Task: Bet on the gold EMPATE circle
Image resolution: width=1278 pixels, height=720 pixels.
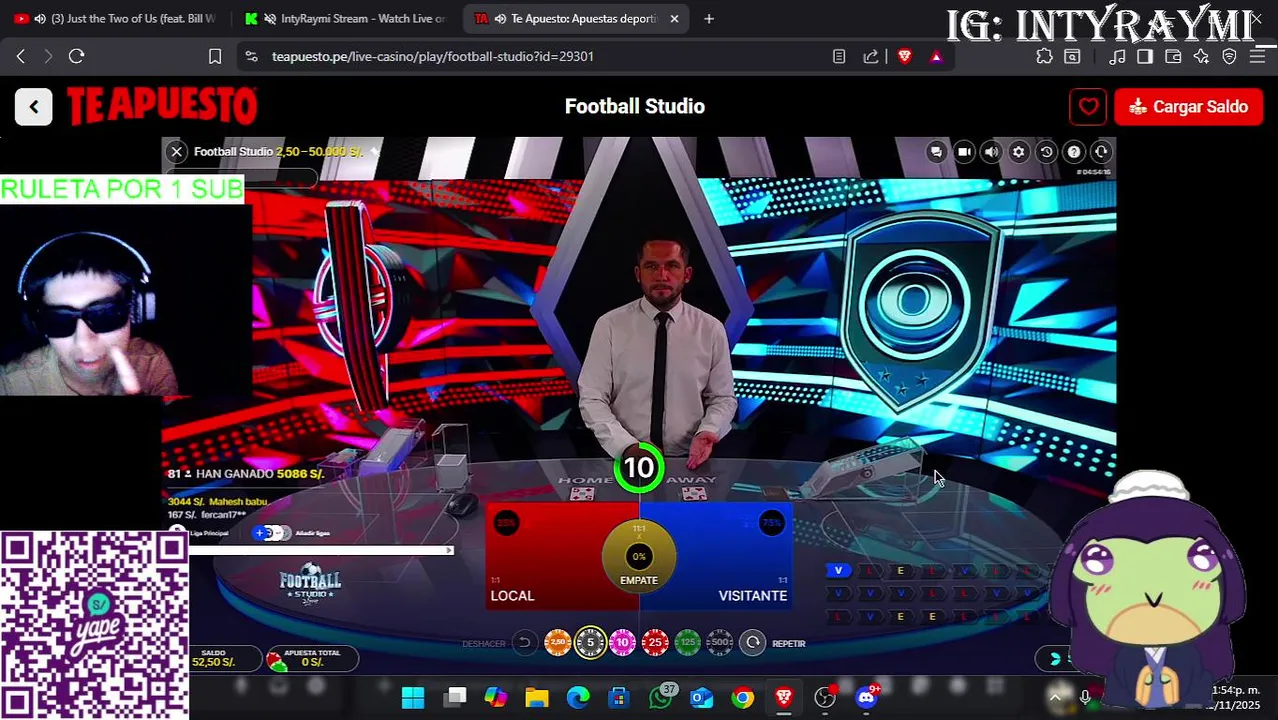Action: point(639,558)
